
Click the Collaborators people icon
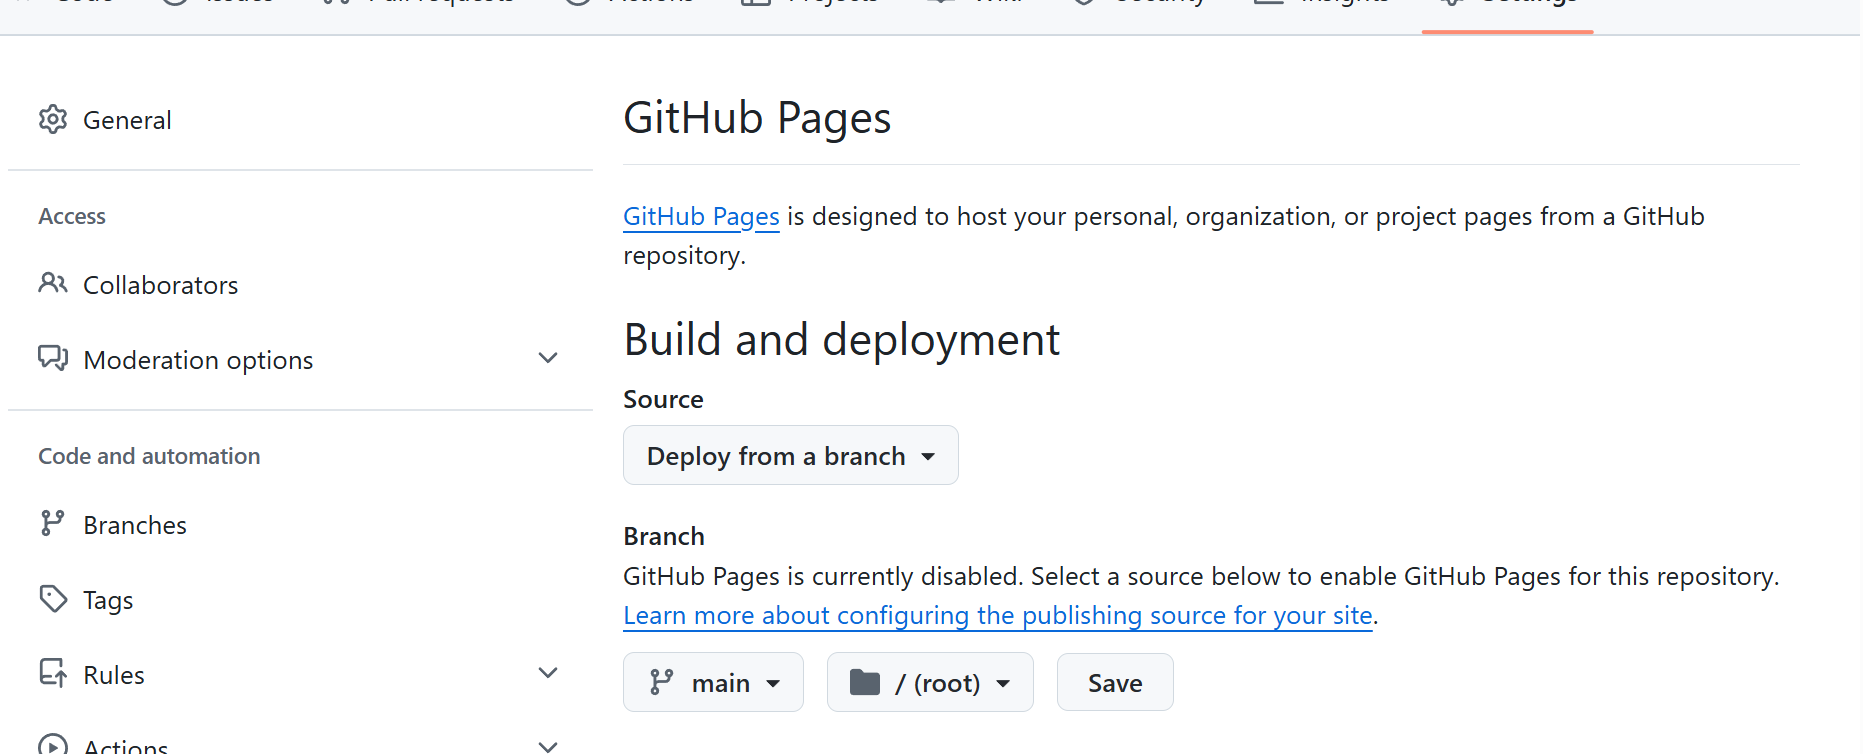[53, 284]
